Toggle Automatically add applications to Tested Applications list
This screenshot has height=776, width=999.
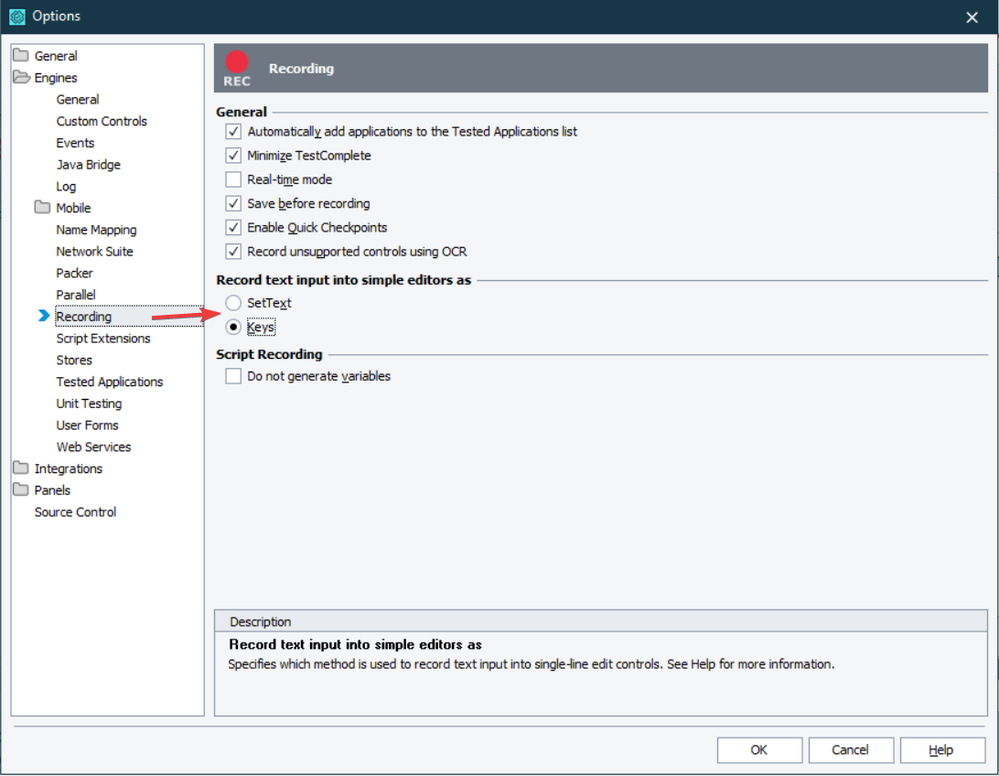click(x=233, y=132)
